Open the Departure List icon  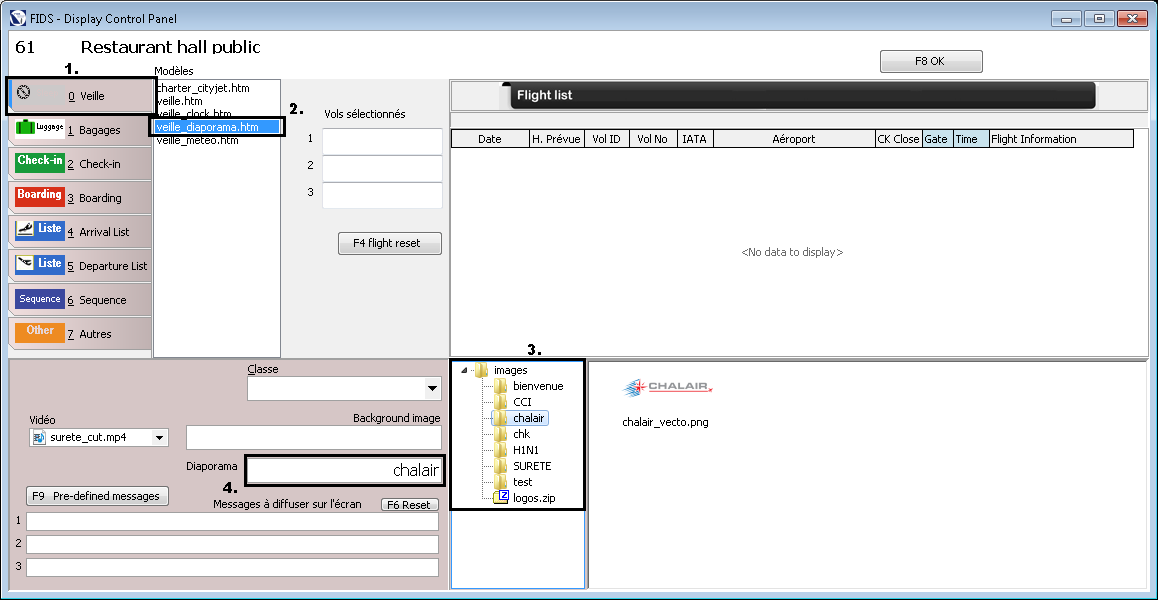pyautogui.click(x=39, y=264)
